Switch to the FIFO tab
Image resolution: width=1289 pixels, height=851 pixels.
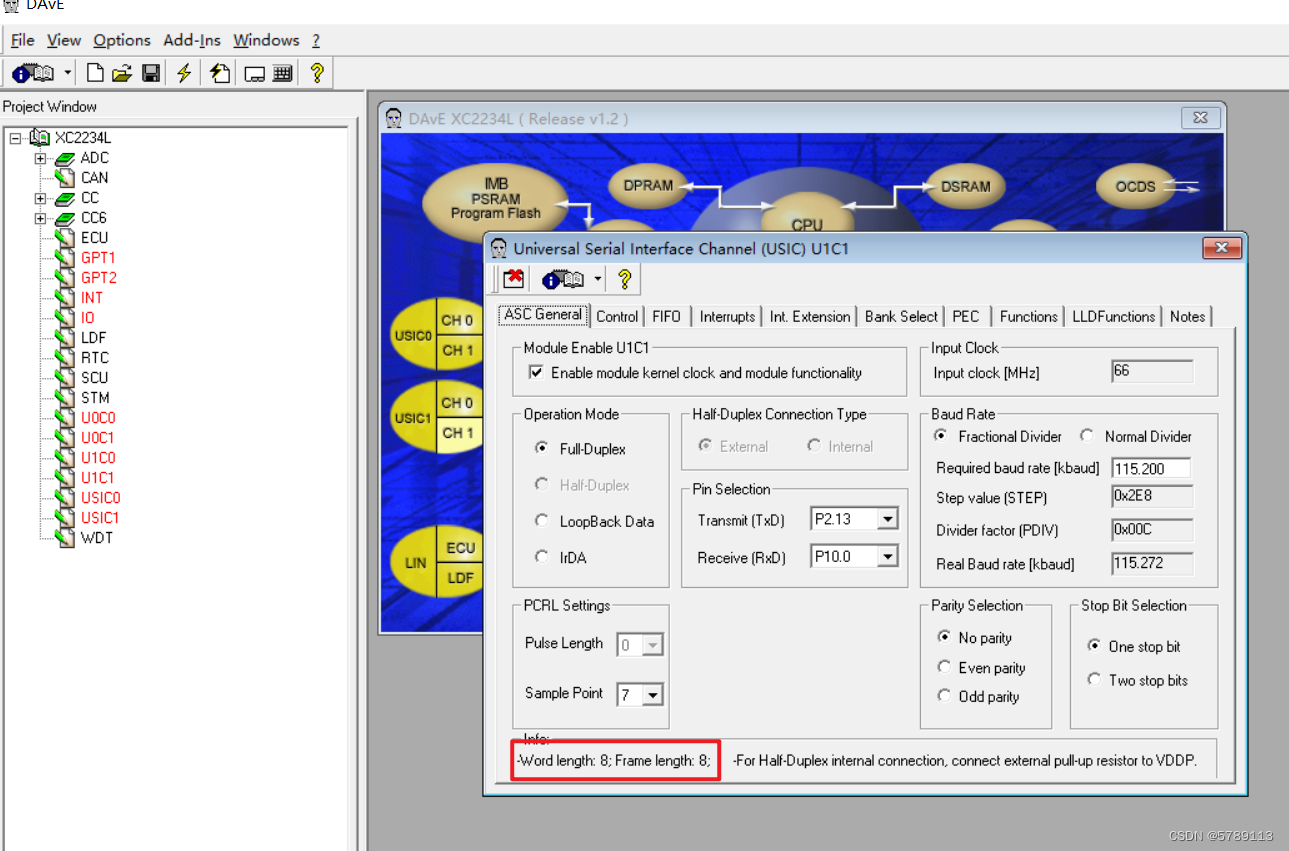pos(666,316)
